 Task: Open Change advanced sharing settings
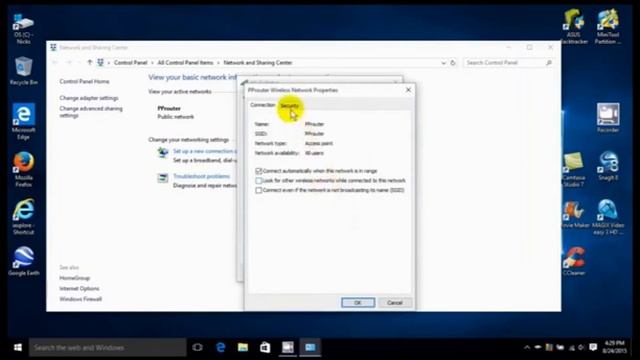91,112
